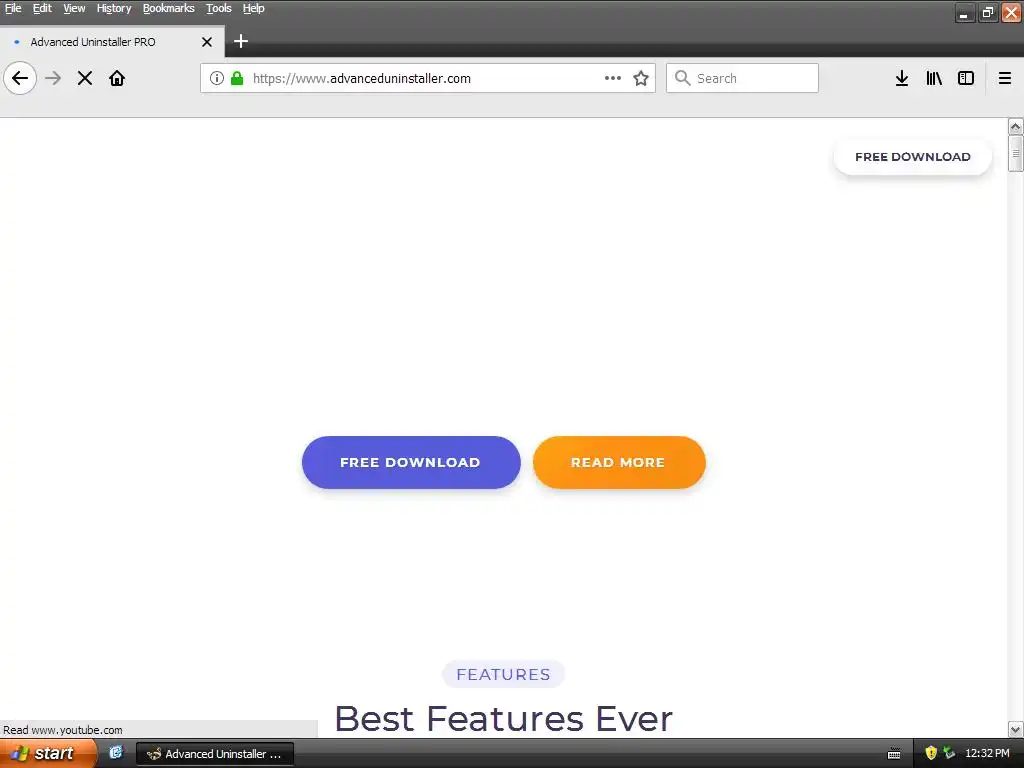The width and height of the screenshot is (1024, 768).
Task: Stop the page from loading
Action: pyautogui.click(x=85, y=78)
